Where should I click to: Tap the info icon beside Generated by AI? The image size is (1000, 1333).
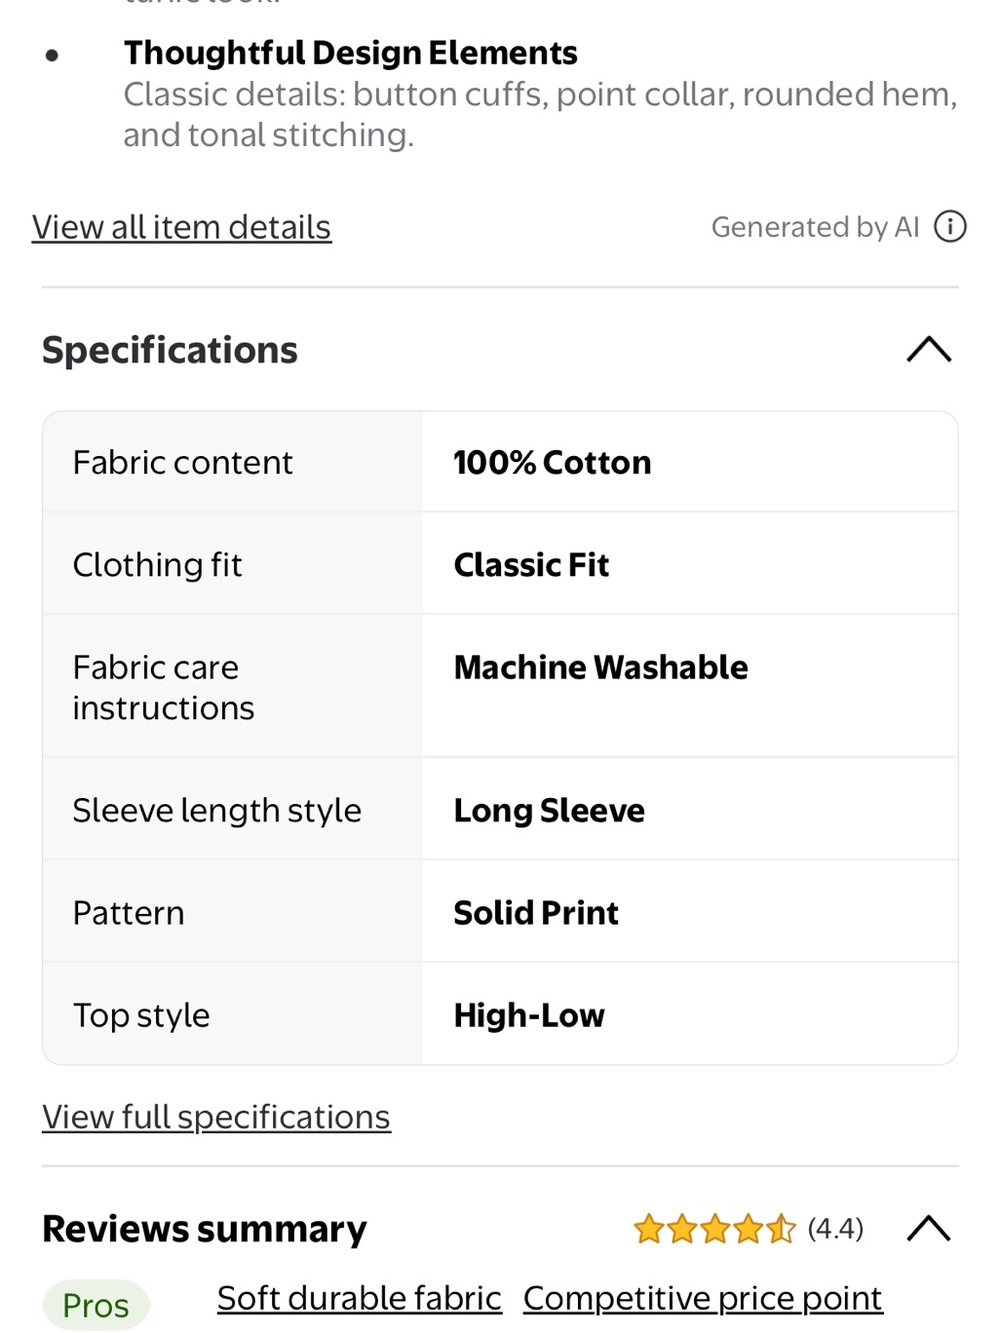950,227
